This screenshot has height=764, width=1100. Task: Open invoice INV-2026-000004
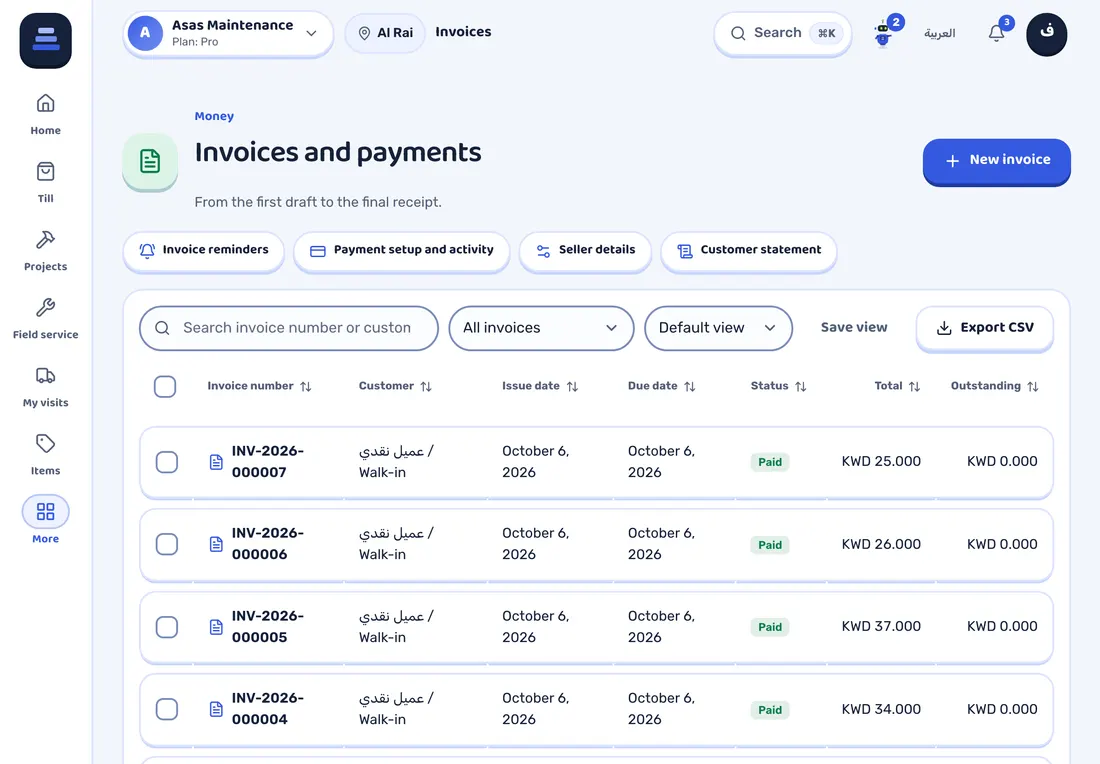click(267, 709)
